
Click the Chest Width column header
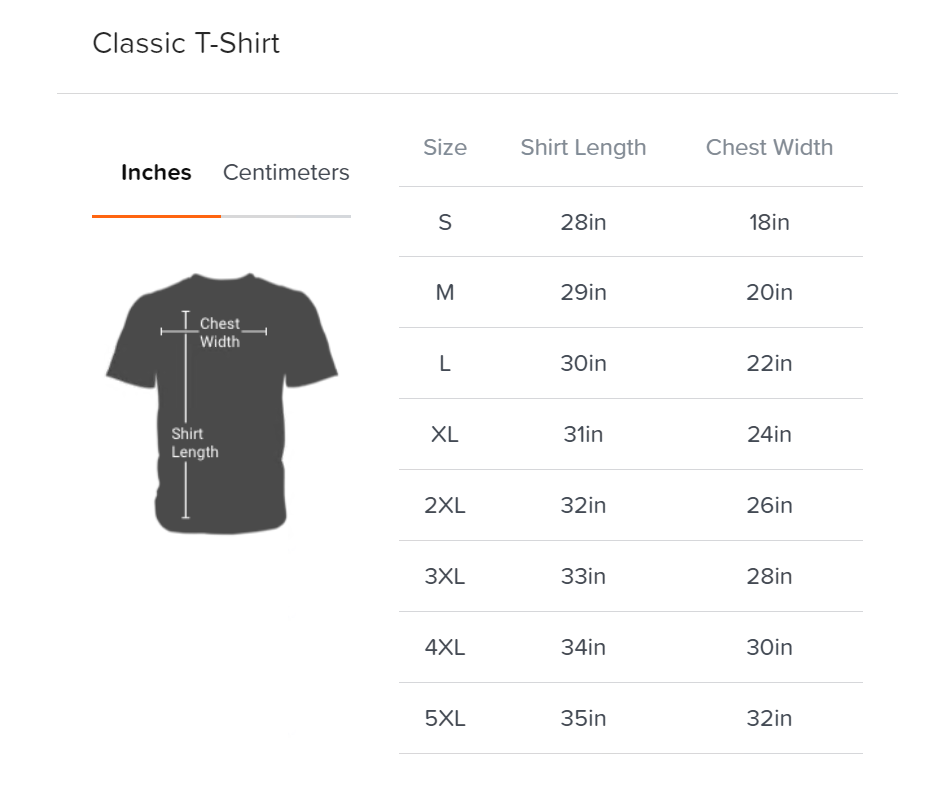click(x=769, y=148)
